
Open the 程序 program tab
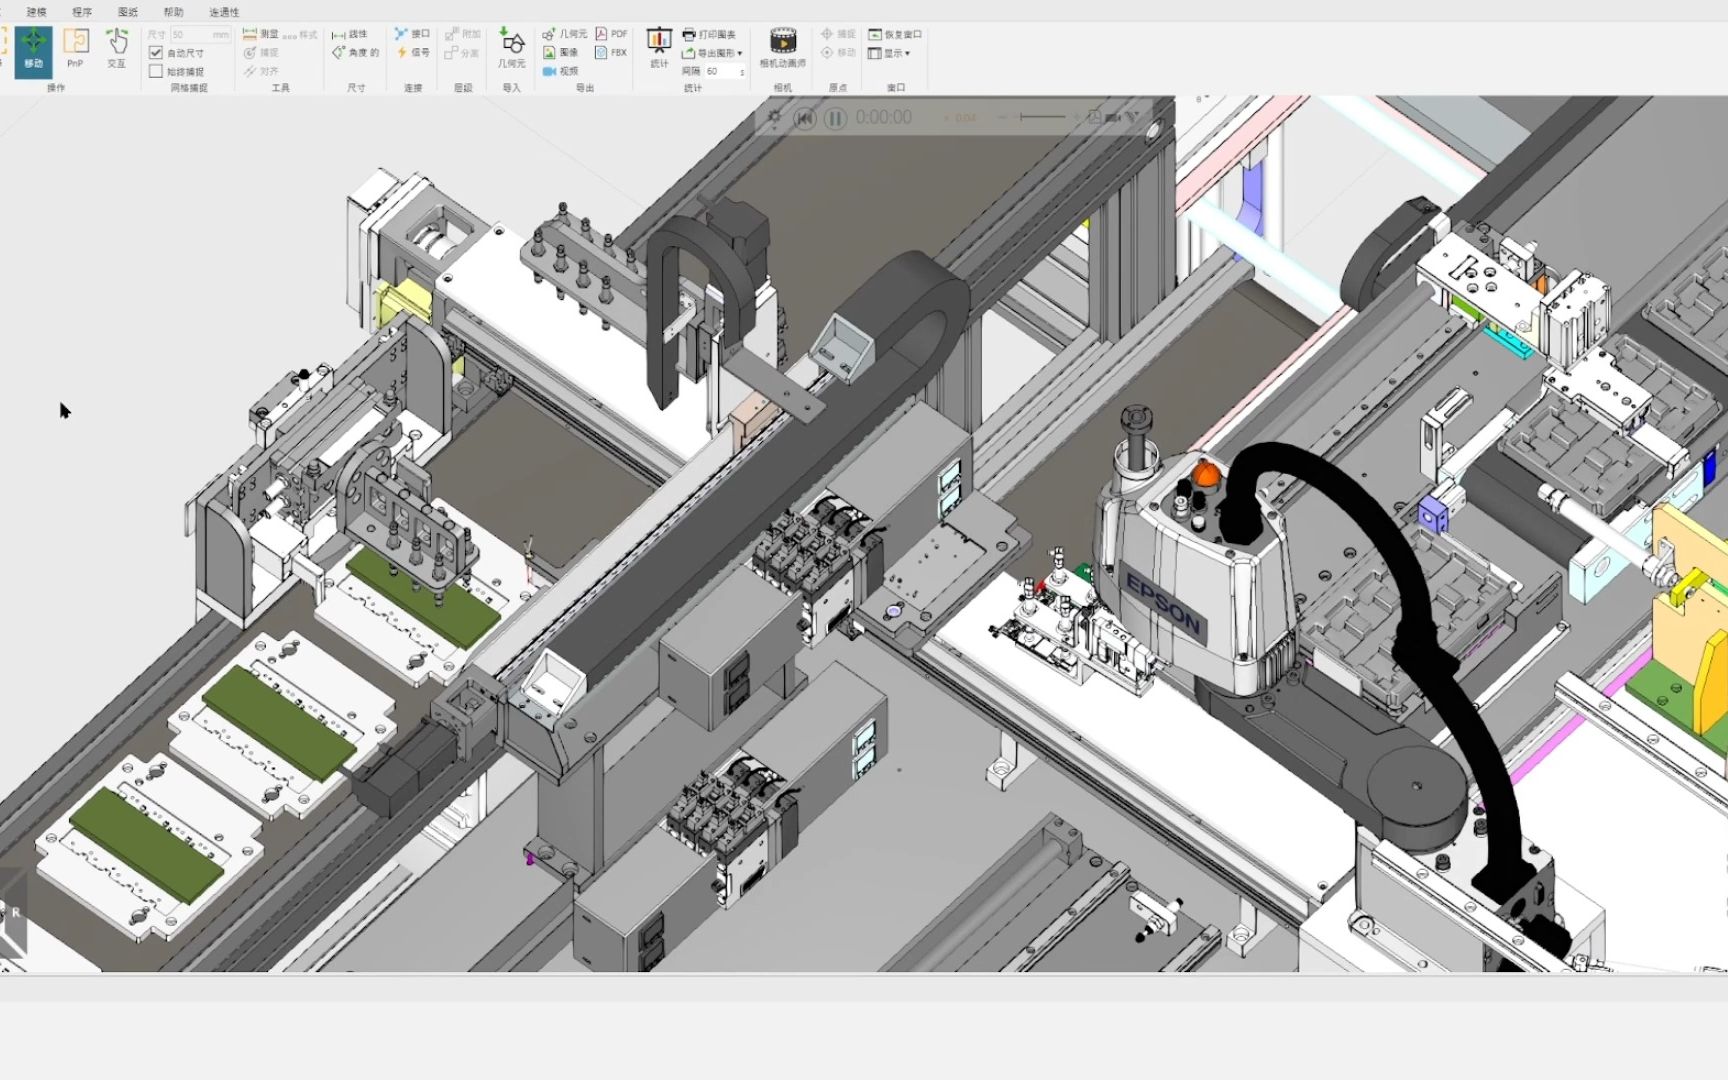(82, 12)
